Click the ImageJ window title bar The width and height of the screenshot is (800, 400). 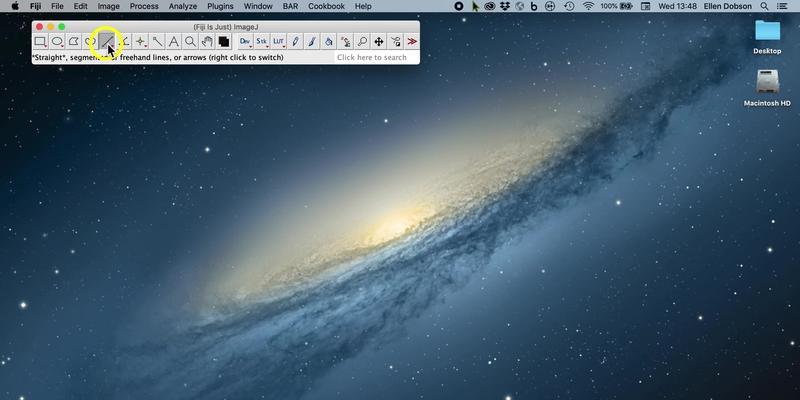(226, 27)
